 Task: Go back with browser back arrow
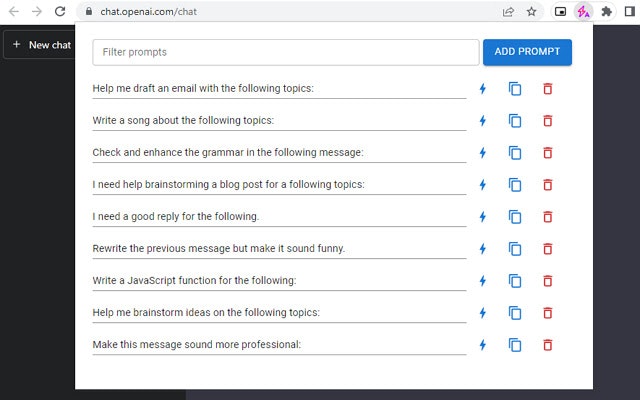click(x=14, y=11)
